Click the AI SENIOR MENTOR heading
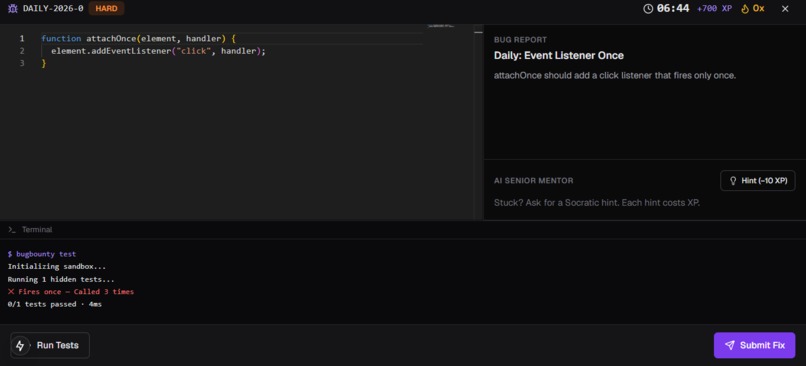The width and height of the screenshot is (806, 366). (x=534, y=181)
